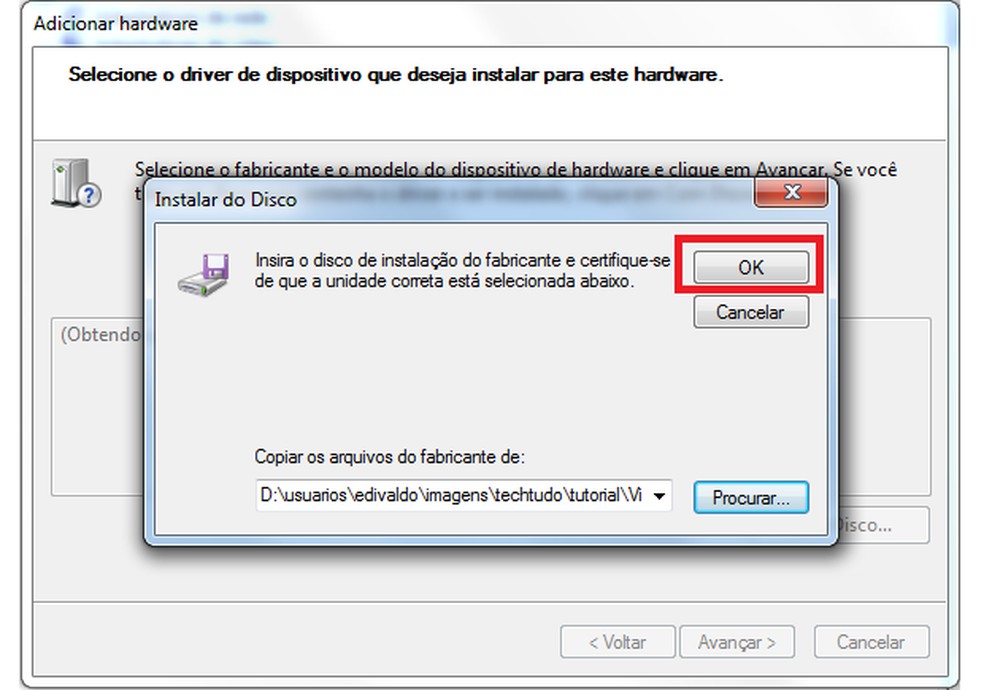Viewport: 984px width, 690px height.
Task: Open the Procurar... file browser button
Action: [x=751, y=497]
